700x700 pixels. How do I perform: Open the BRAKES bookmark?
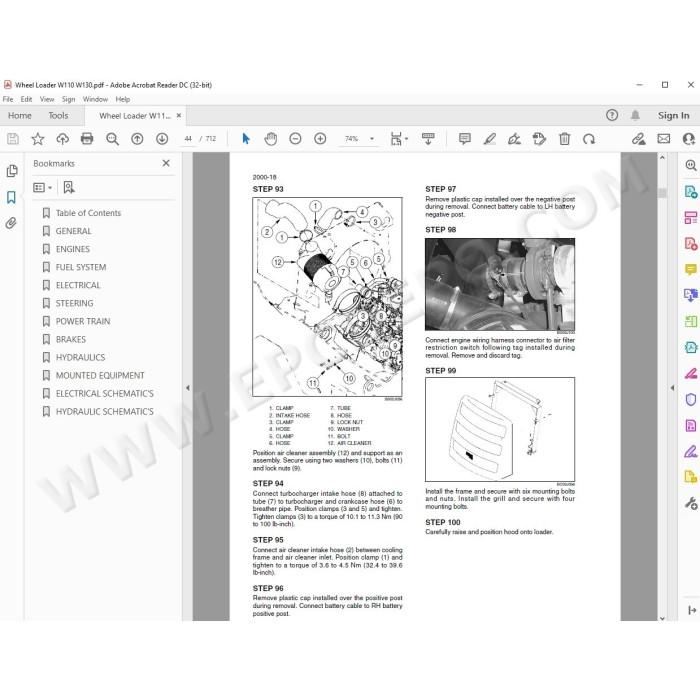tap(71, 340)
